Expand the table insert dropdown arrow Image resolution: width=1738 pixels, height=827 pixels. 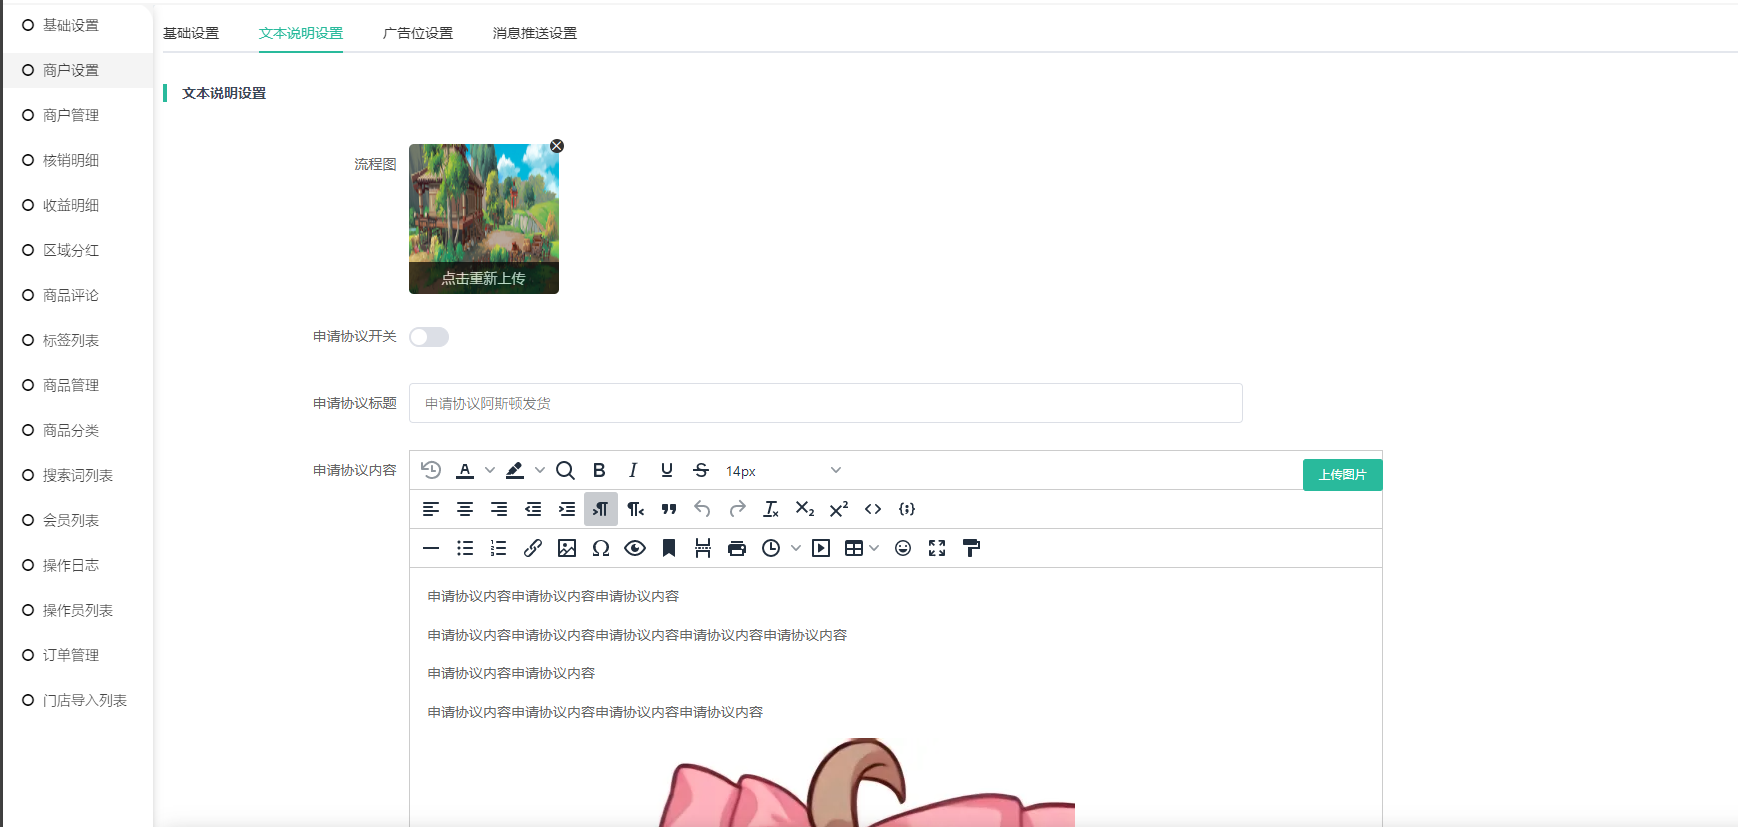tap(874, 548)
